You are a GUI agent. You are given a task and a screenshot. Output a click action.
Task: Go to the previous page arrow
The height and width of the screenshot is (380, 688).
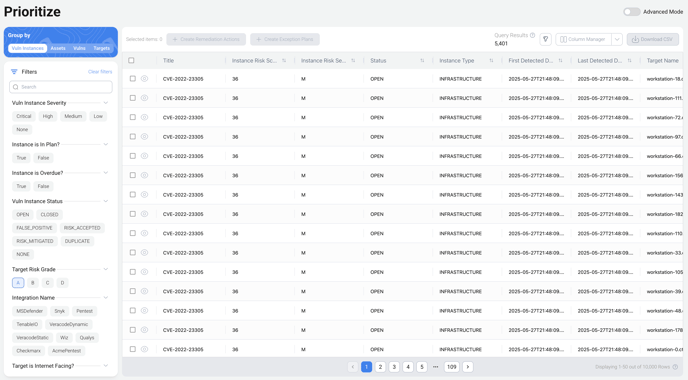[353, 367]
